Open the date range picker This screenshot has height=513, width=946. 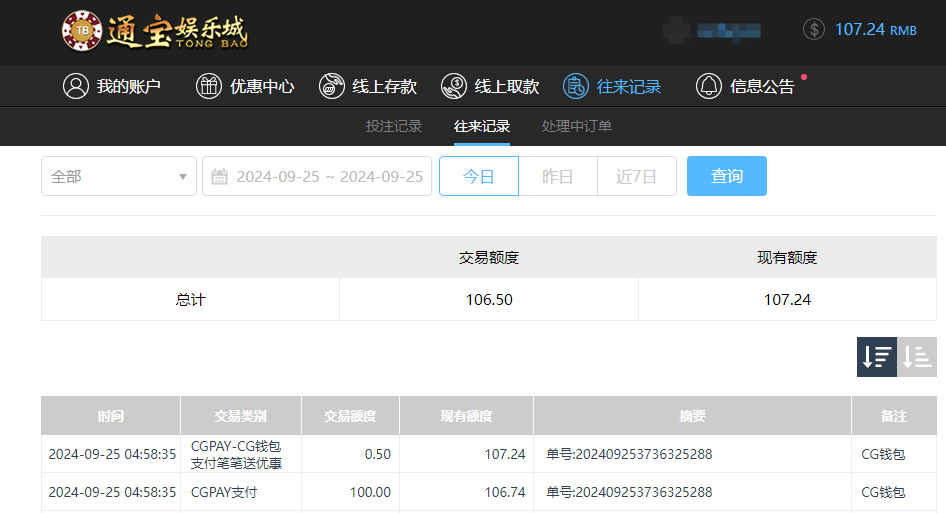pyautogui.click(x=328, y=176)
